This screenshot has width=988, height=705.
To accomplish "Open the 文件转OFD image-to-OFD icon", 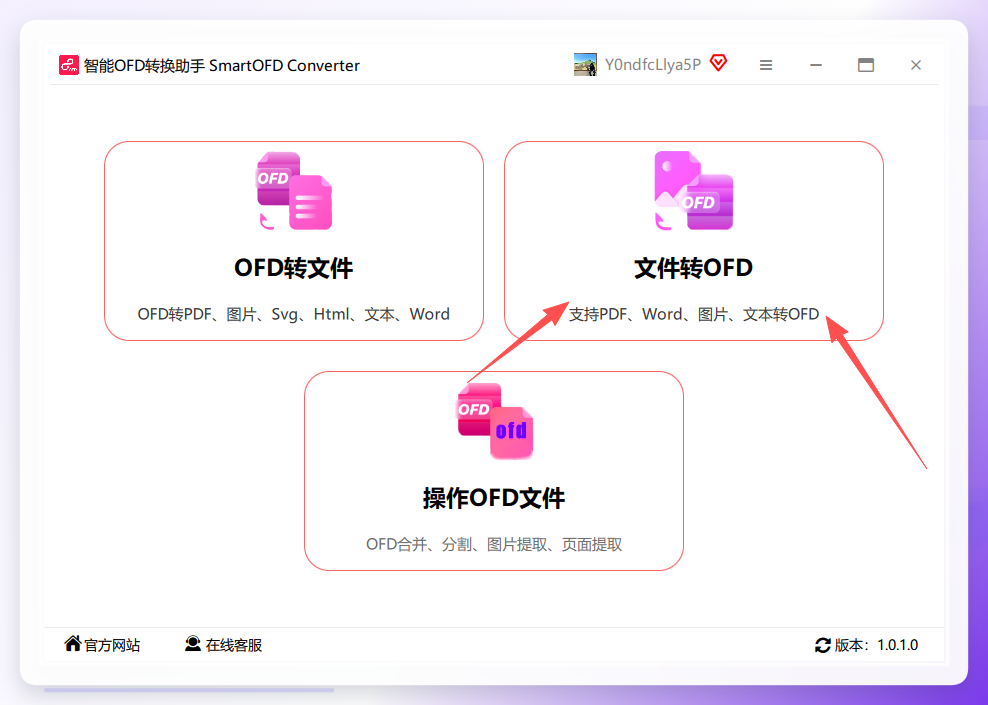I will [694, 191].
